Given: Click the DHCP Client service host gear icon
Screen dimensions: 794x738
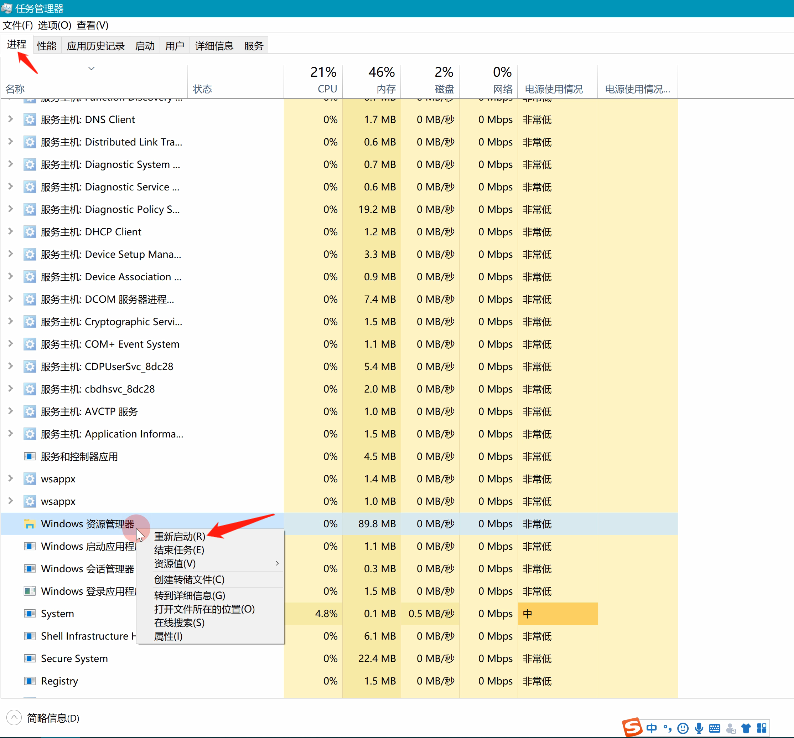Looking at the screenshot, I should pos(30,231).
